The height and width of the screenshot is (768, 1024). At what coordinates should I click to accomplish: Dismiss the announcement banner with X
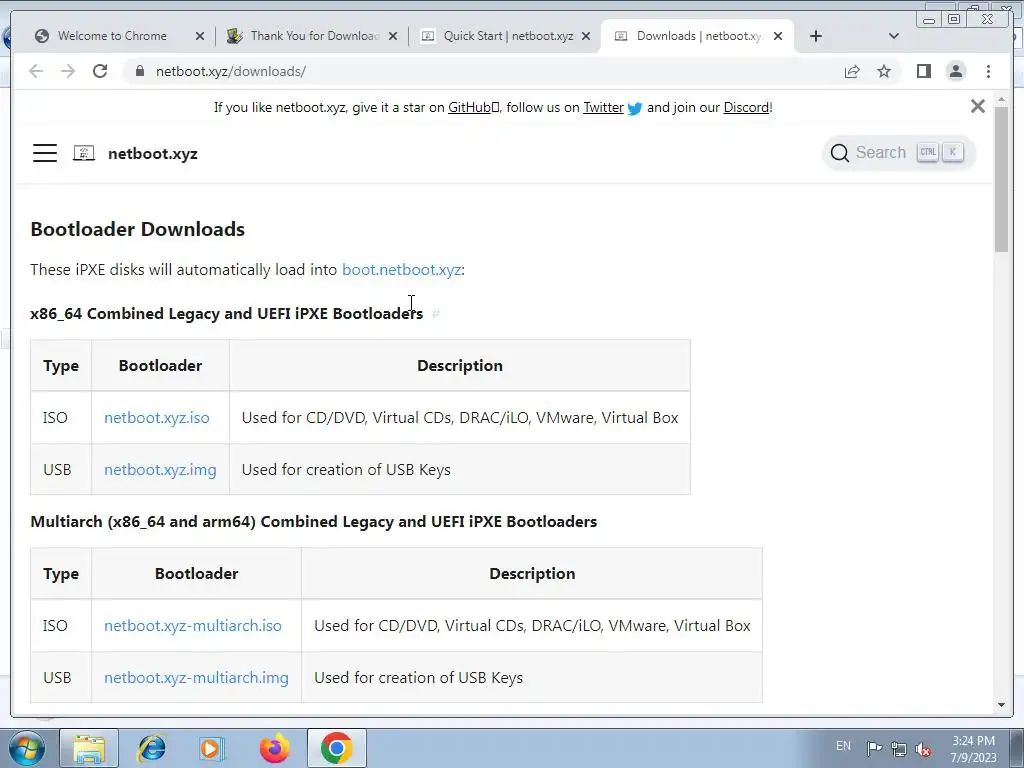pyautogui.click(x=977, y=106)
